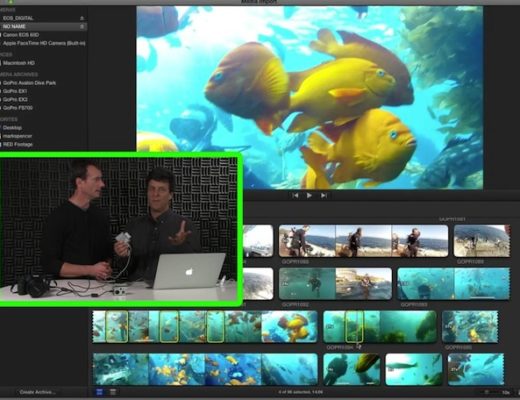Eject the NO NAME volume
Viewport: 520px width, 400px height.
click(82, 26)
